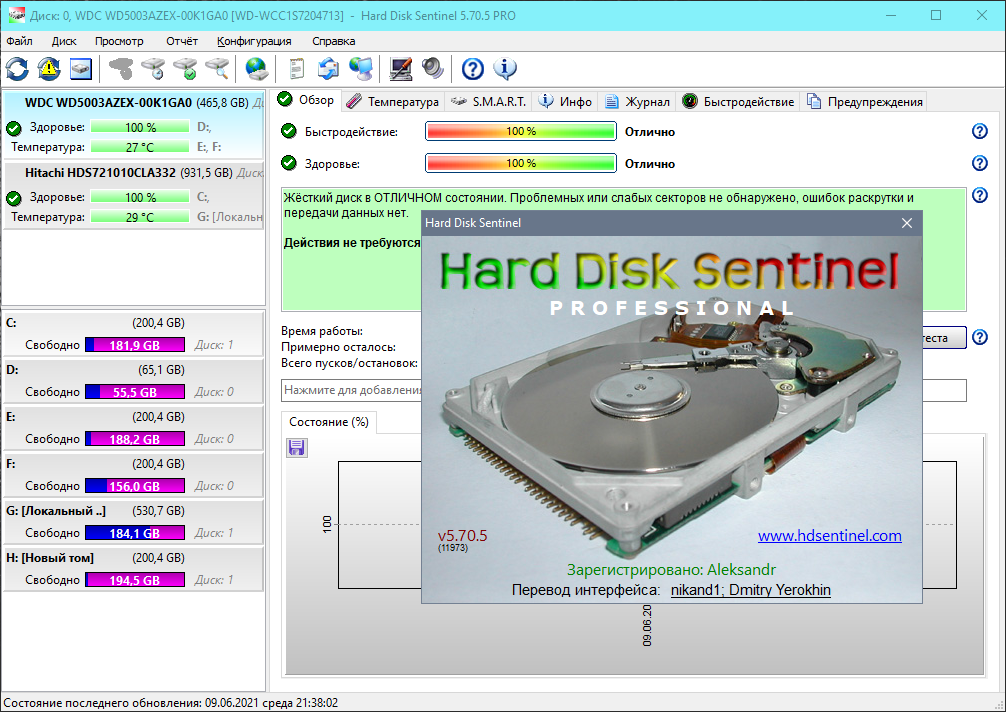Viewport: 1006px width, 712px height.
Task: Click the blue-framed disk toolbar icon
Action: click(81, 69)
